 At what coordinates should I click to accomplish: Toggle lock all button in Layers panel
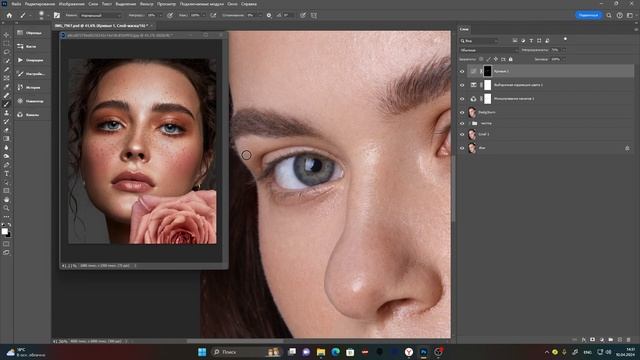click(x=511, y=59)
